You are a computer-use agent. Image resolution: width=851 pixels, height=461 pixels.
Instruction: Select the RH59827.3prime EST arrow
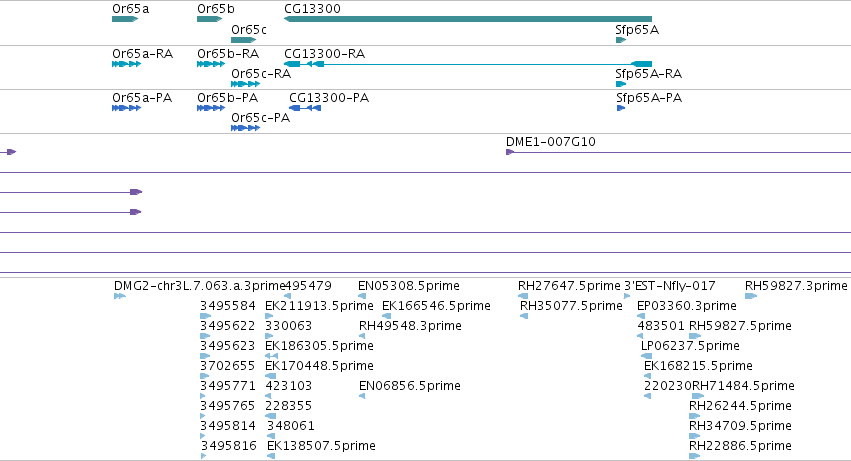(x=751, y=296)
